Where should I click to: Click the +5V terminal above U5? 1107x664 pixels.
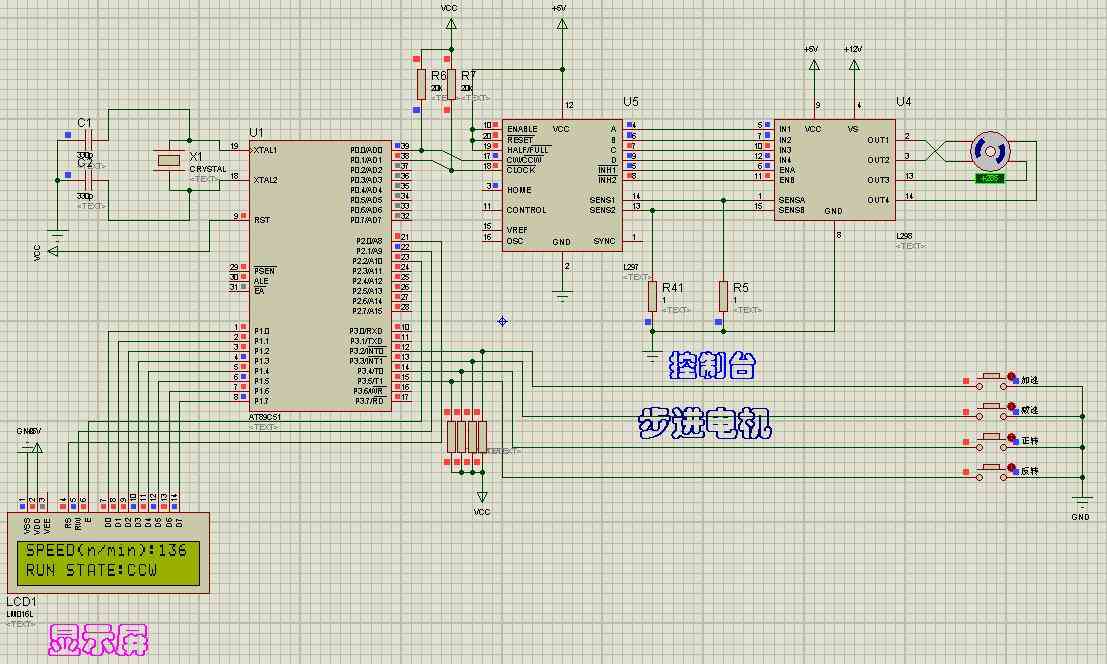pos(562,24)
